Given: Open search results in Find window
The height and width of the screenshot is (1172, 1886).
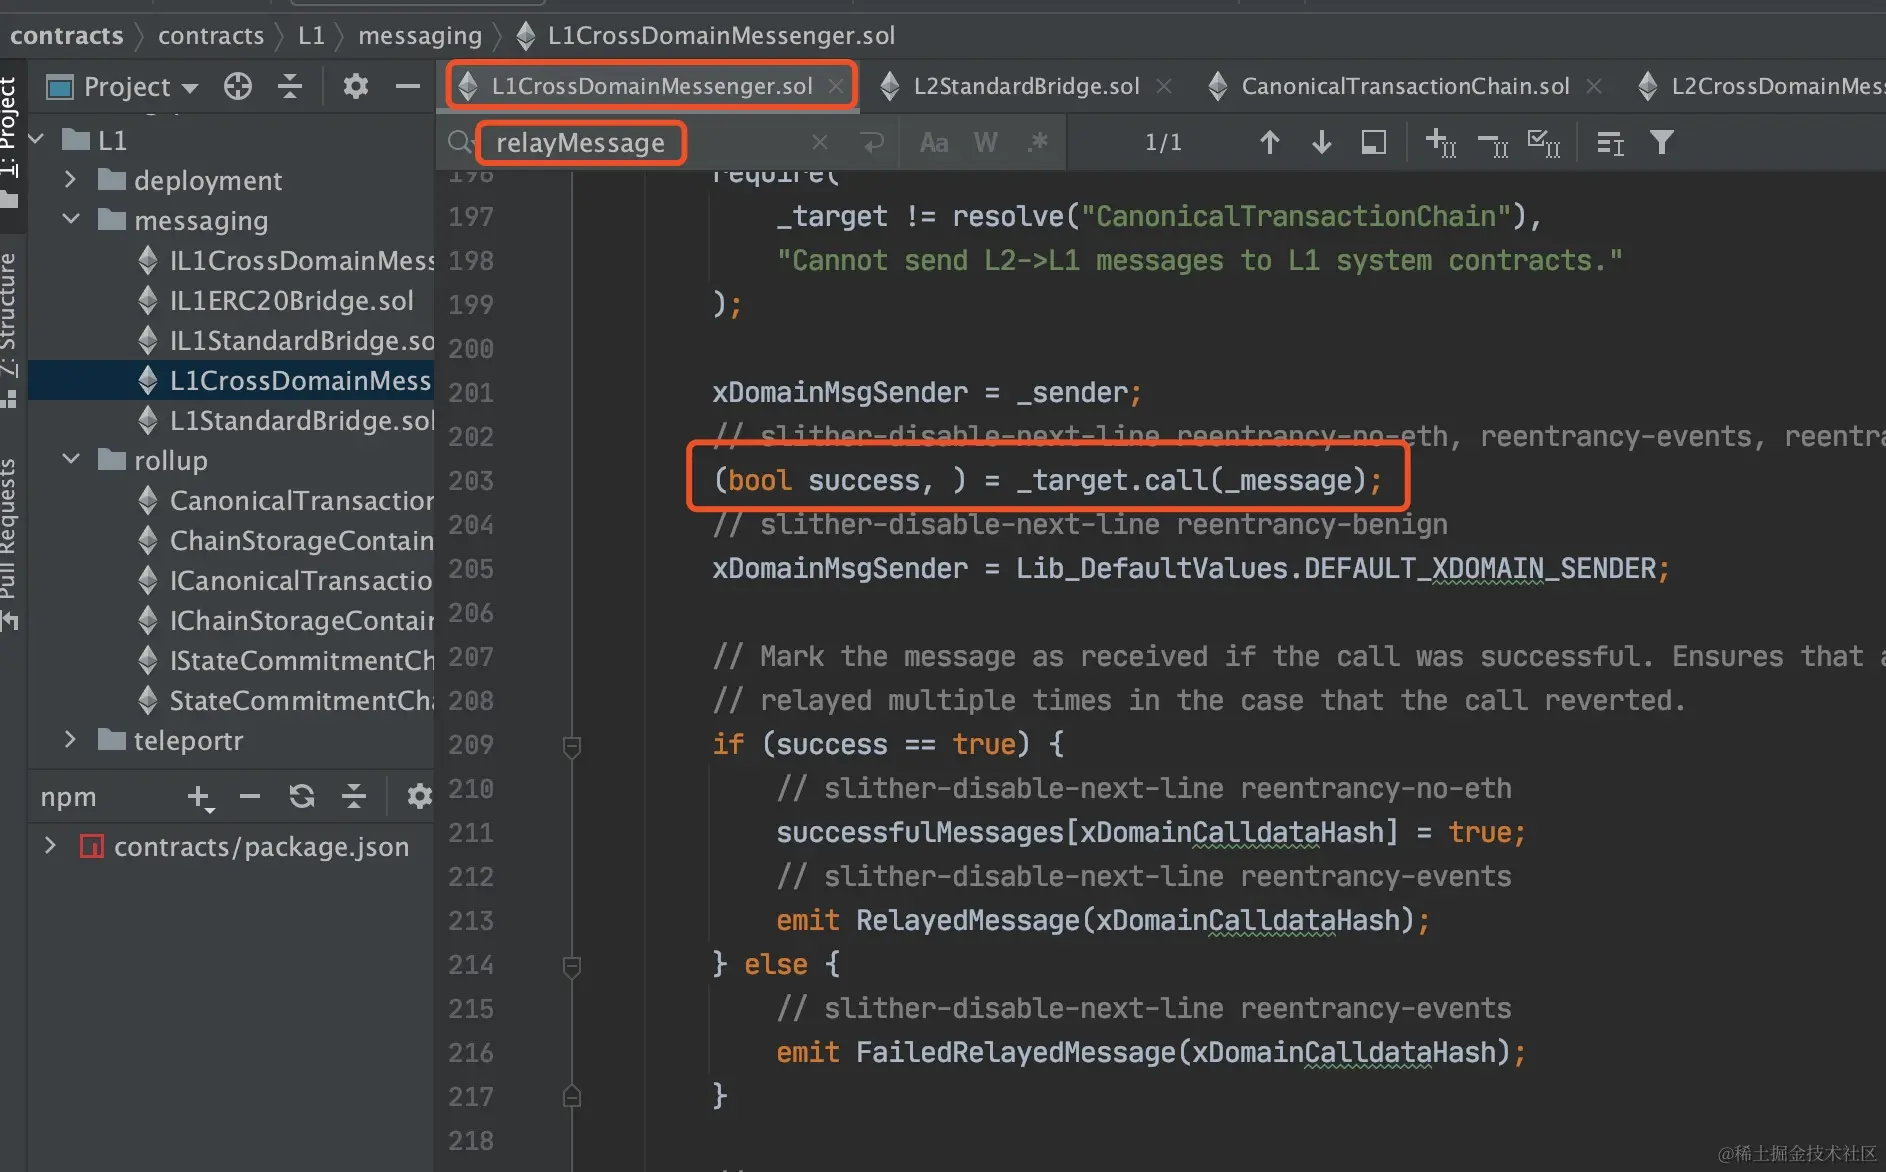Looking at the screenshot, I should tap(1374, 143).
